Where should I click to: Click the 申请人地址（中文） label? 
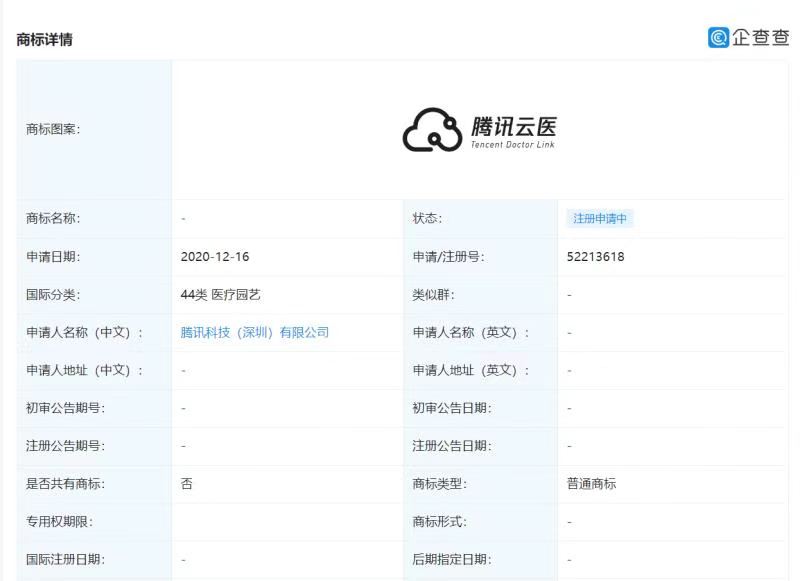84,370
